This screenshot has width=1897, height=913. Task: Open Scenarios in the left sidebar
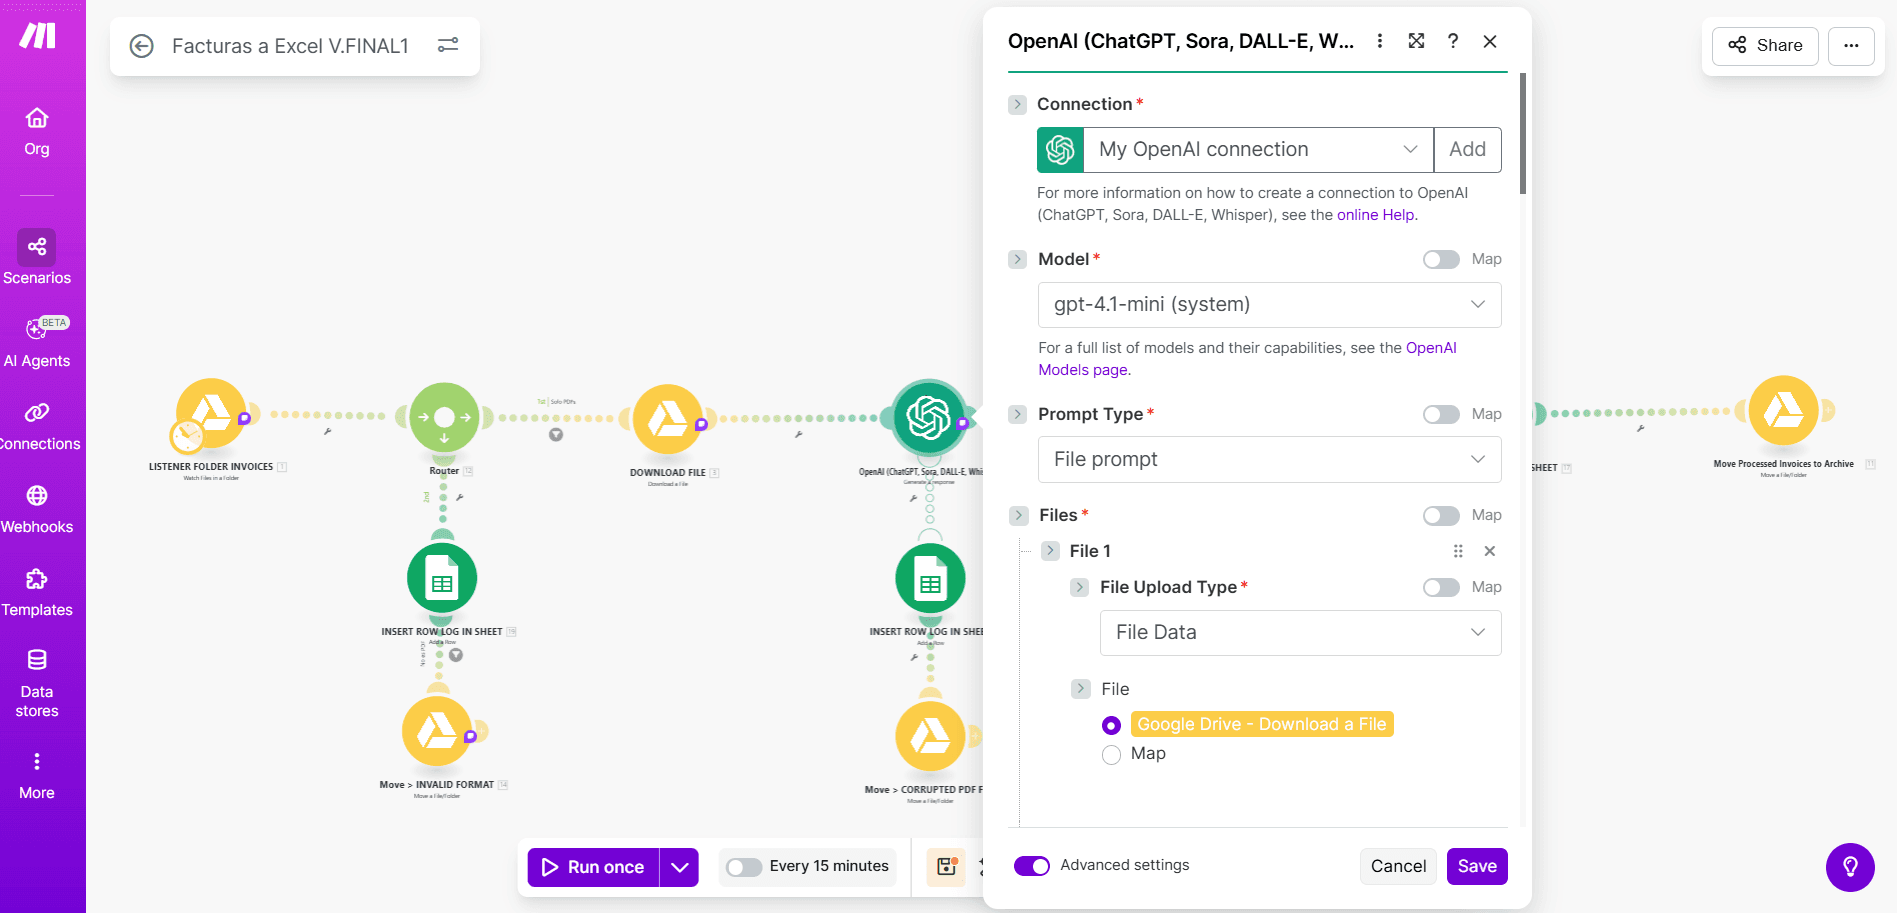[x=37, y=258]
